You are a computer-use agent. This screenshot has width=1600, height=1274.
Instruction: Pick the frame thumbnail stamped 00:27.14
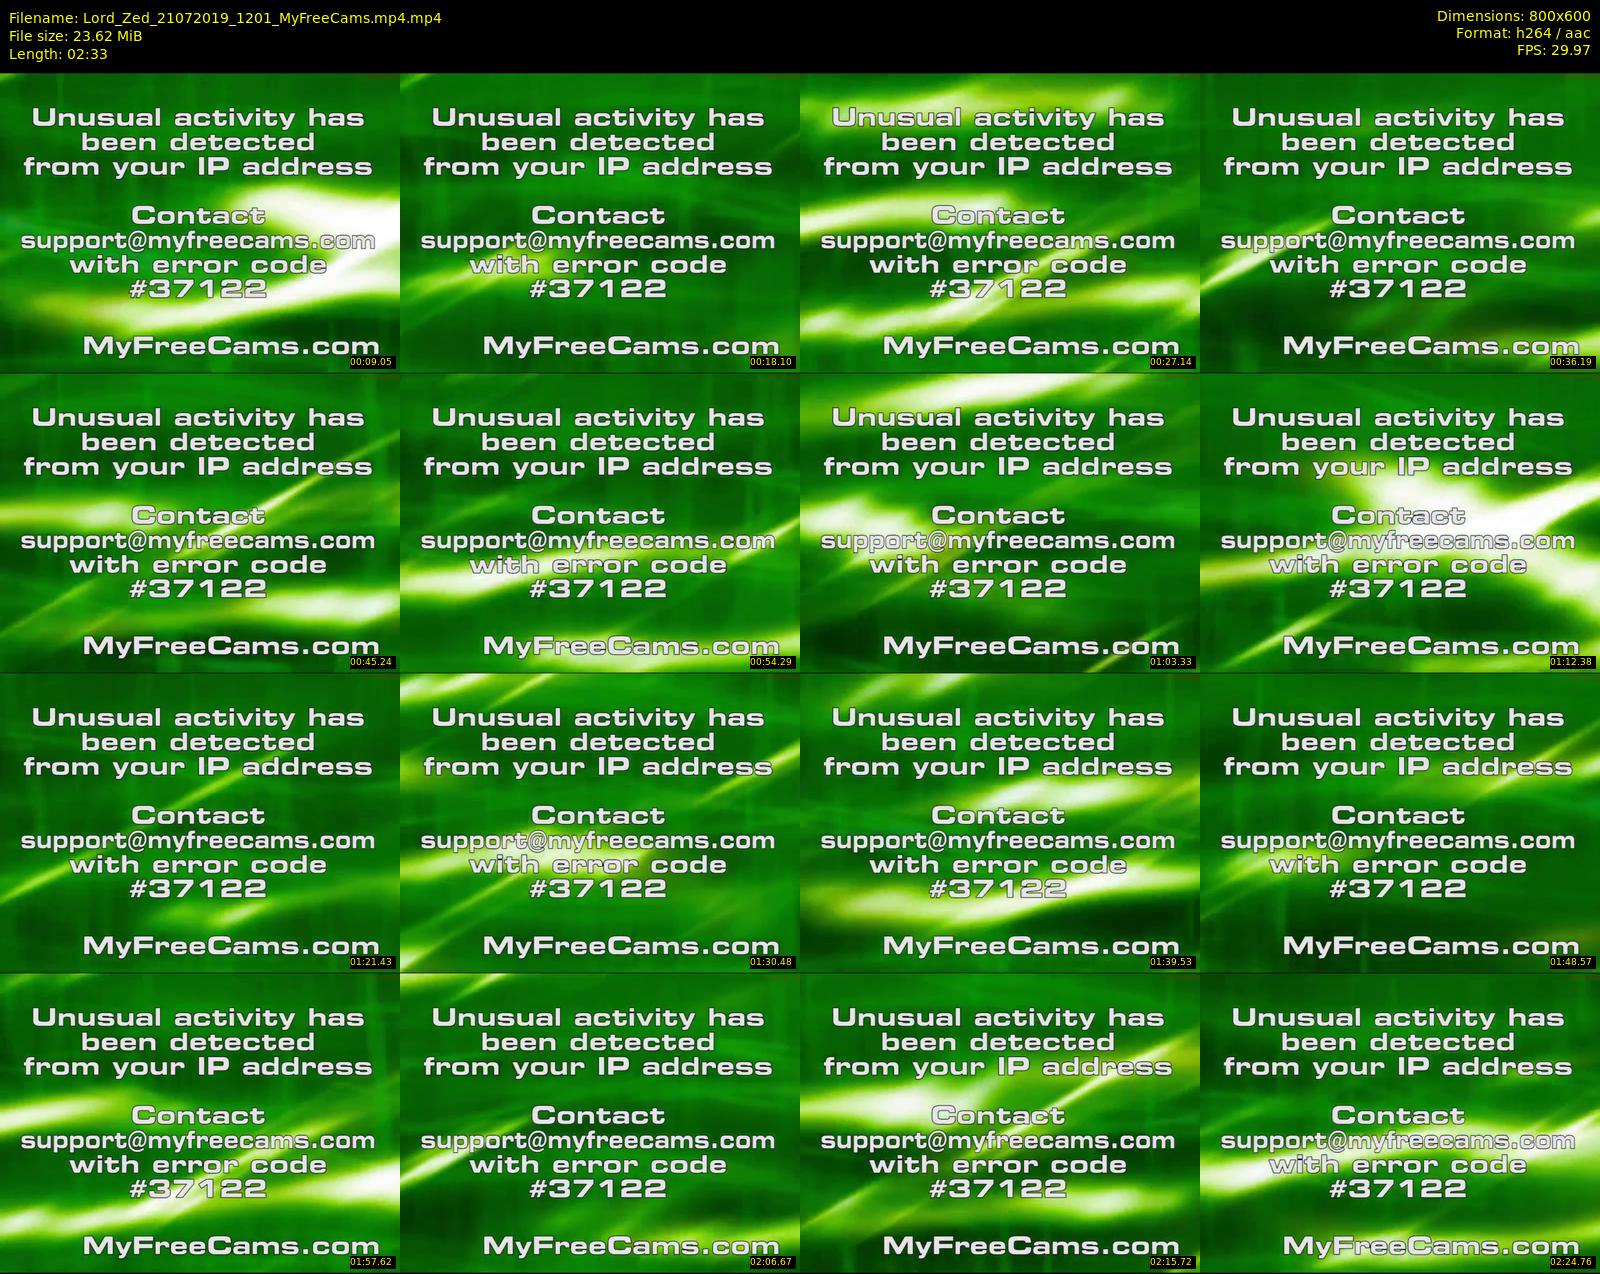[1000, 222]
